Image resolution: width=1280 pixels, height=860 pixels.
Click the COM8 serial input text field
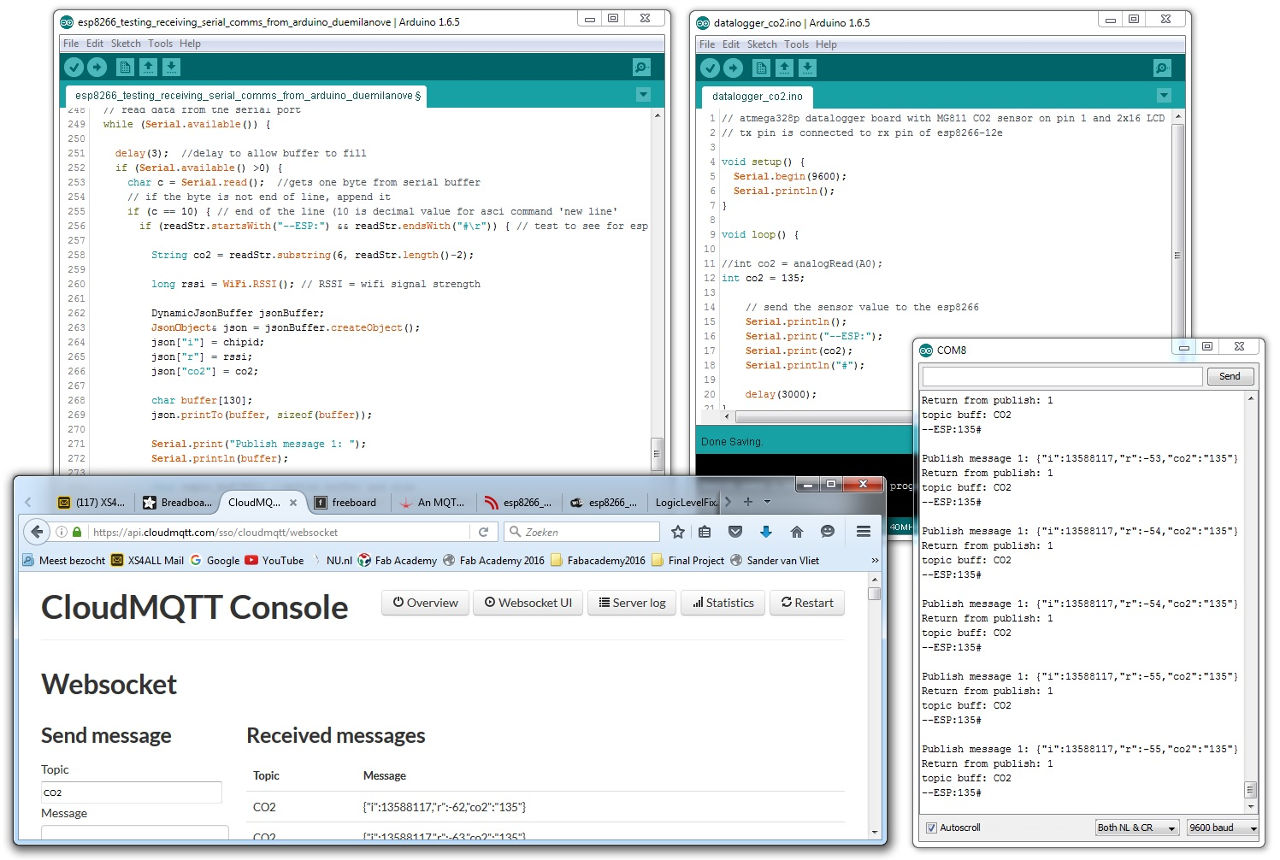tap(1062, 376)
